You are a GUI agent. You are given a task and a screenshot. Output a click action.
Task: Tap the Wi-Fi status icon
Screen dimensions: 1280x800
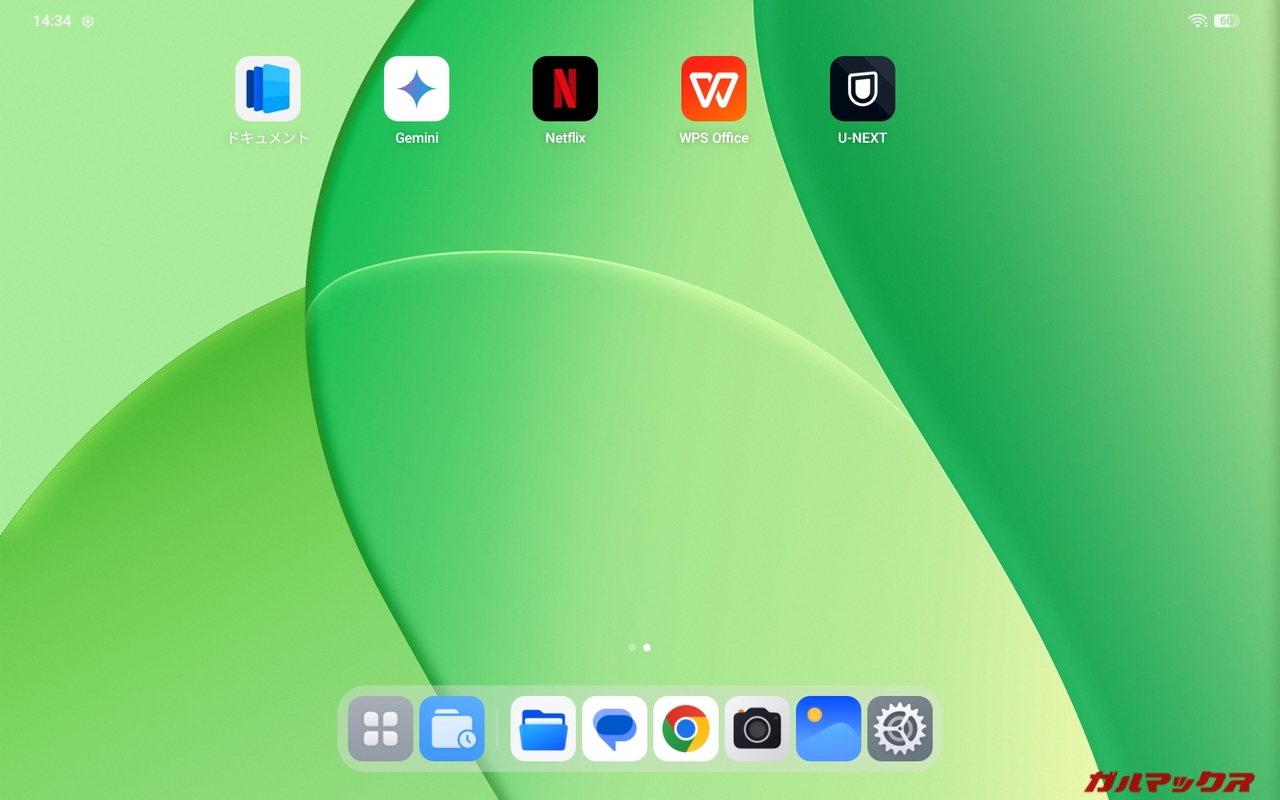tap(1197, 21)
